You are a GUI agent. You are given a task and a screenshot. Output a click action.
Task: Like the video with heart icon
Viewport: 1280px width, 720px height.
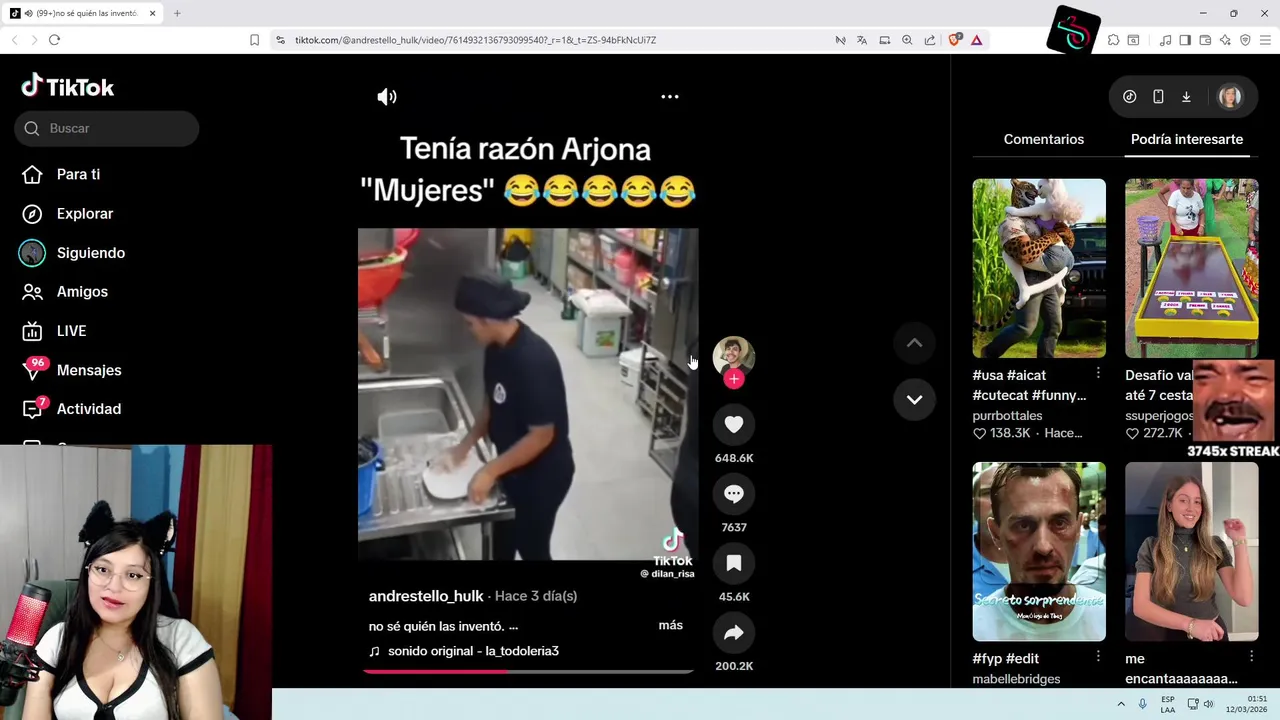tap(734, 424)
